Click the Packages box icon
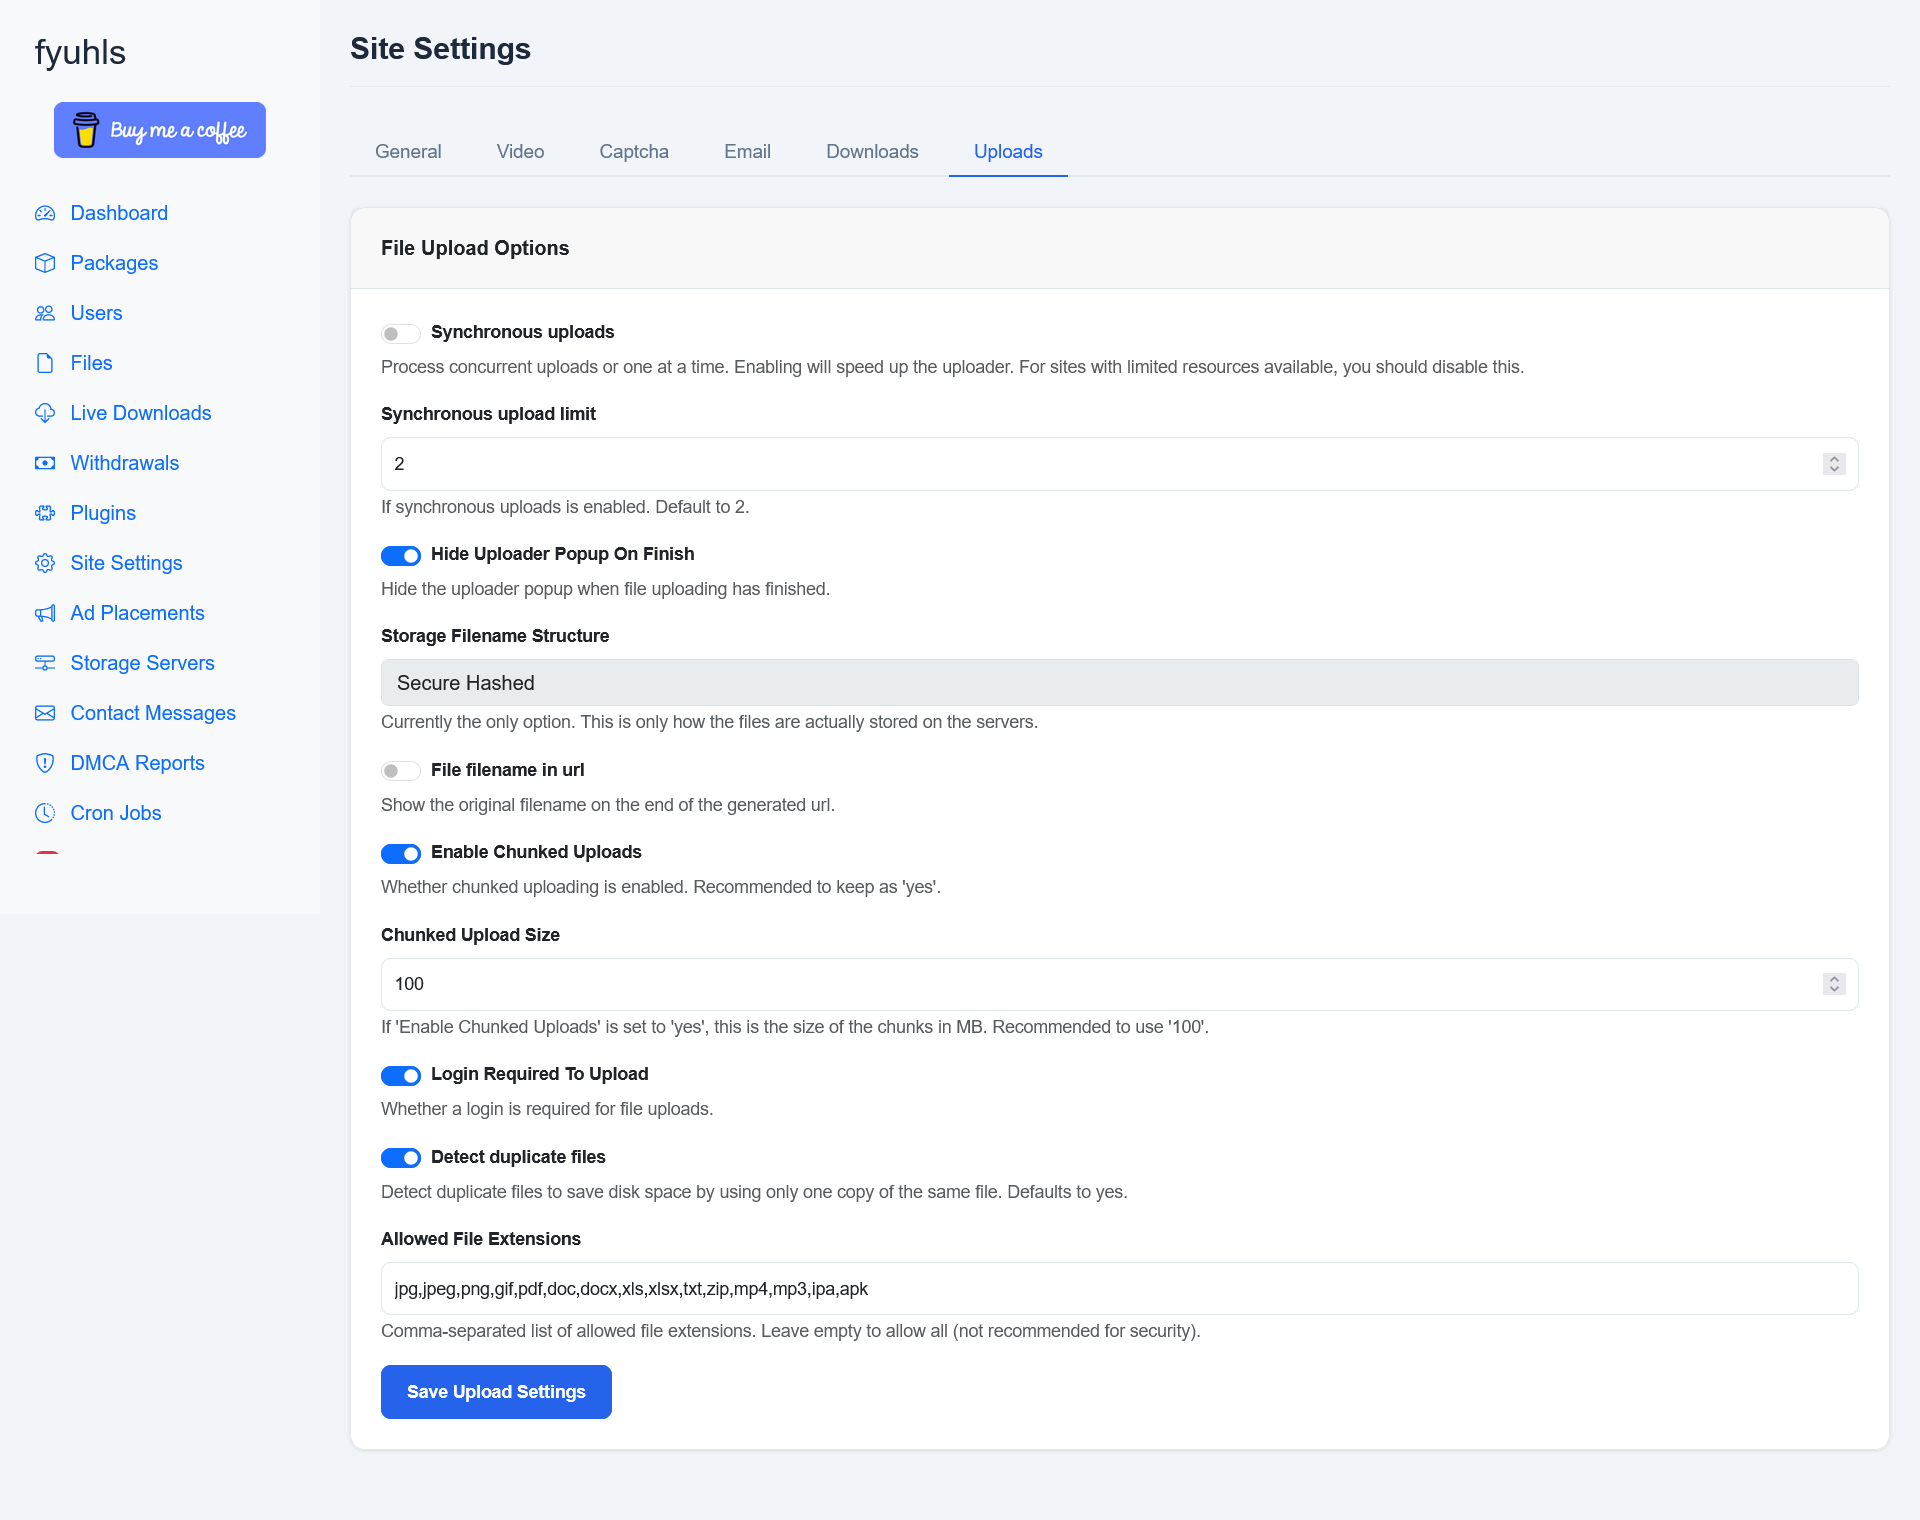This screenshot has height=1520, width=1920. click(45, 263)
